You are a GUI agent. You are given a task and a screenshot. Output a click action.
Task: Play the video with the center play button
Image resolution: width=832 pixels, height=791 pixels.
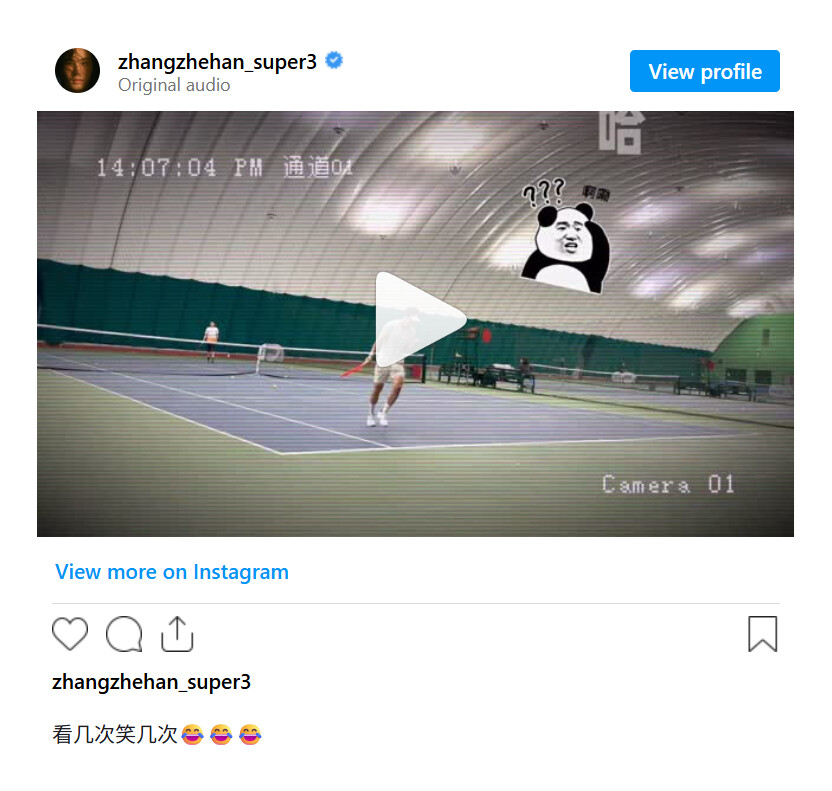point(421,319)
